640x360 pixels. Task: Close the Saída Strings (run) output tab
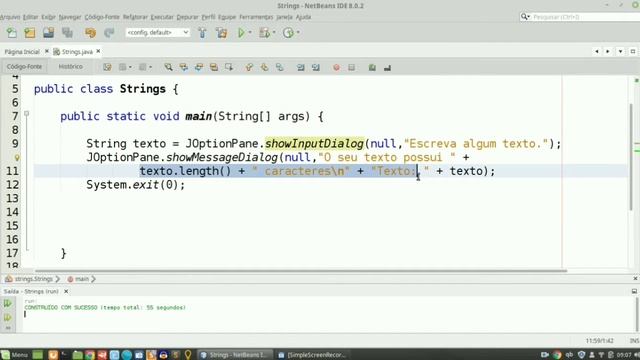66,291
